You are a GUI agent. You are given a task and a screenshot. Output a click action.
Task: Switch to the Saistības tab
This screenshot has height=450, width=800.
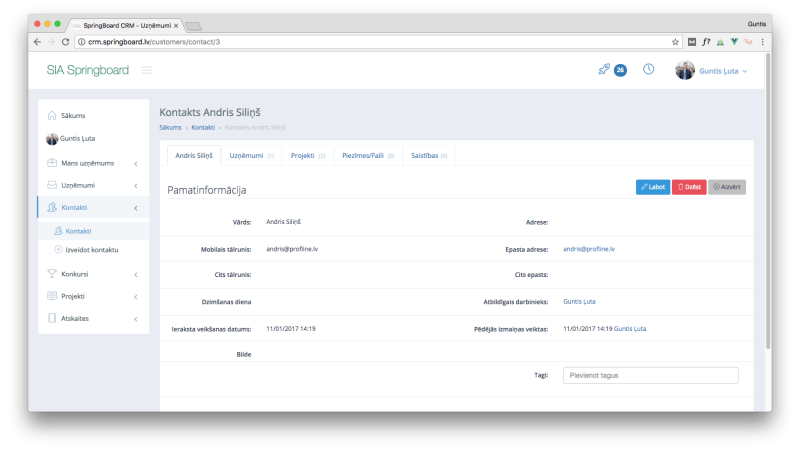(429, 156)
